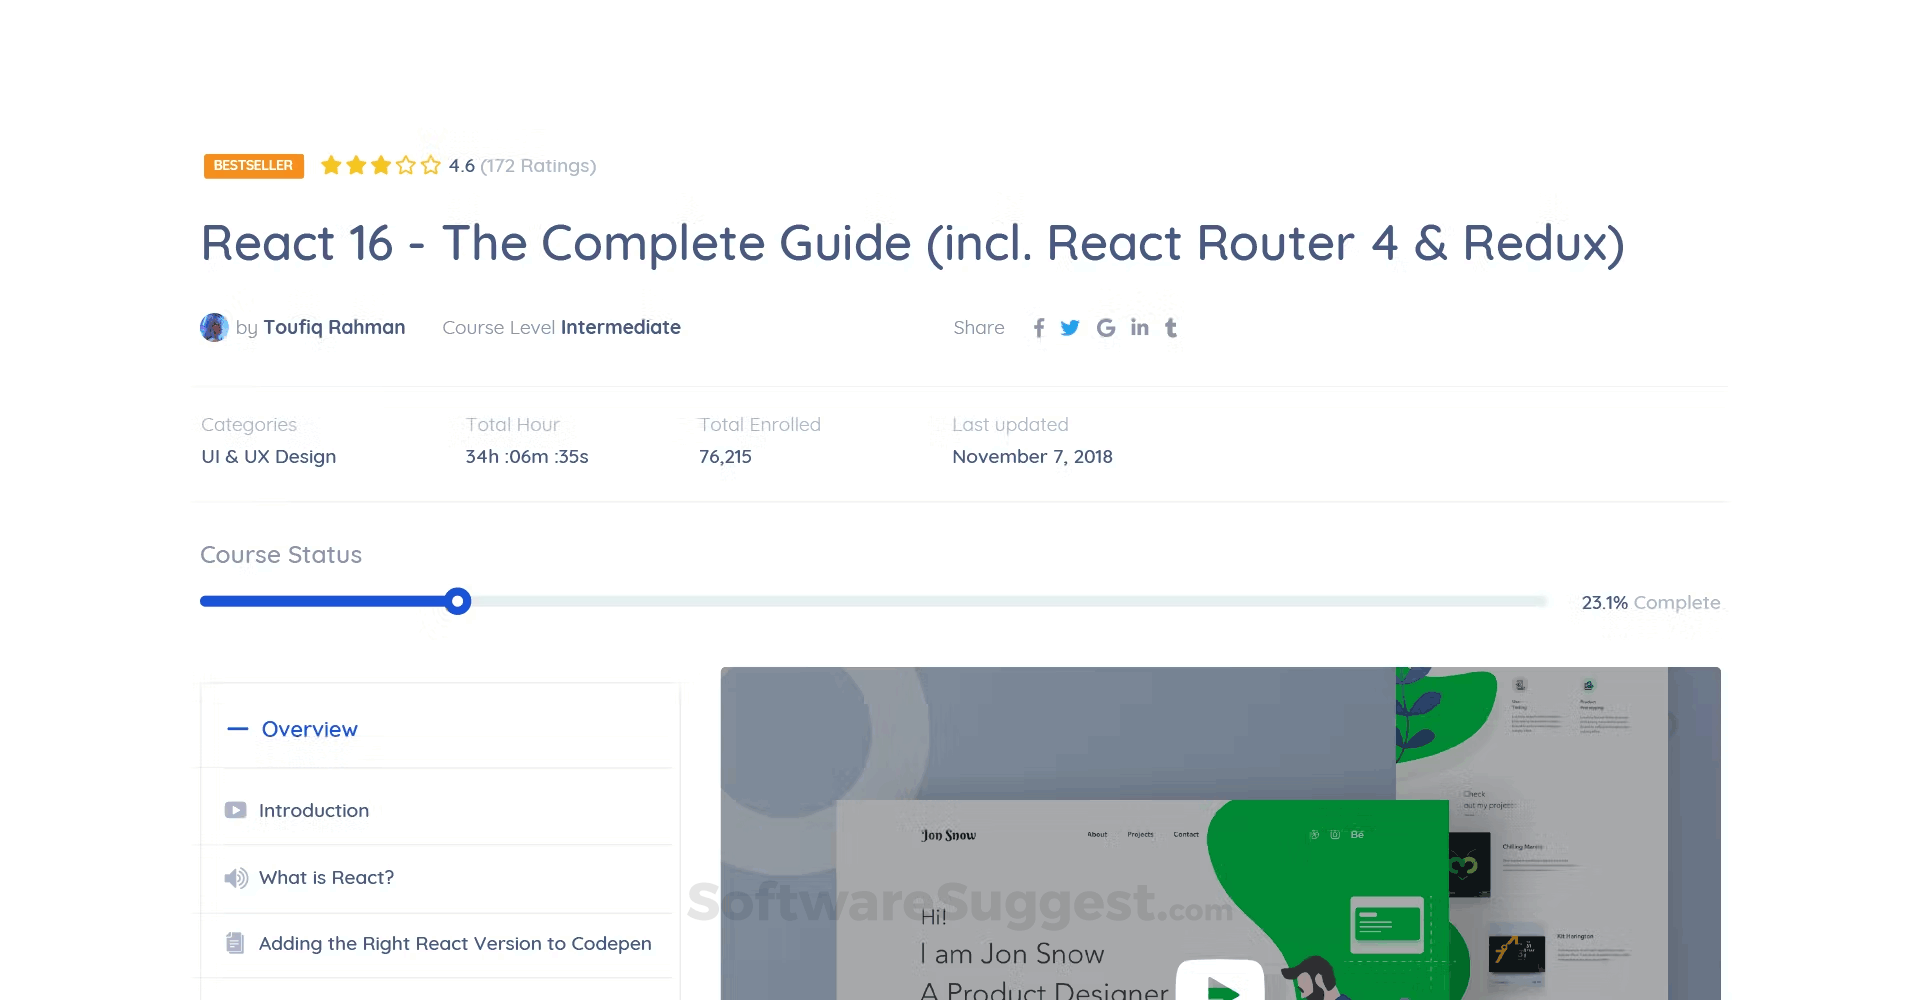The height and width of the screenshot is (1000, 1920).
Task: Click the (172 Ratings) count
Action: pyautogui.click(x=538, y=166)
